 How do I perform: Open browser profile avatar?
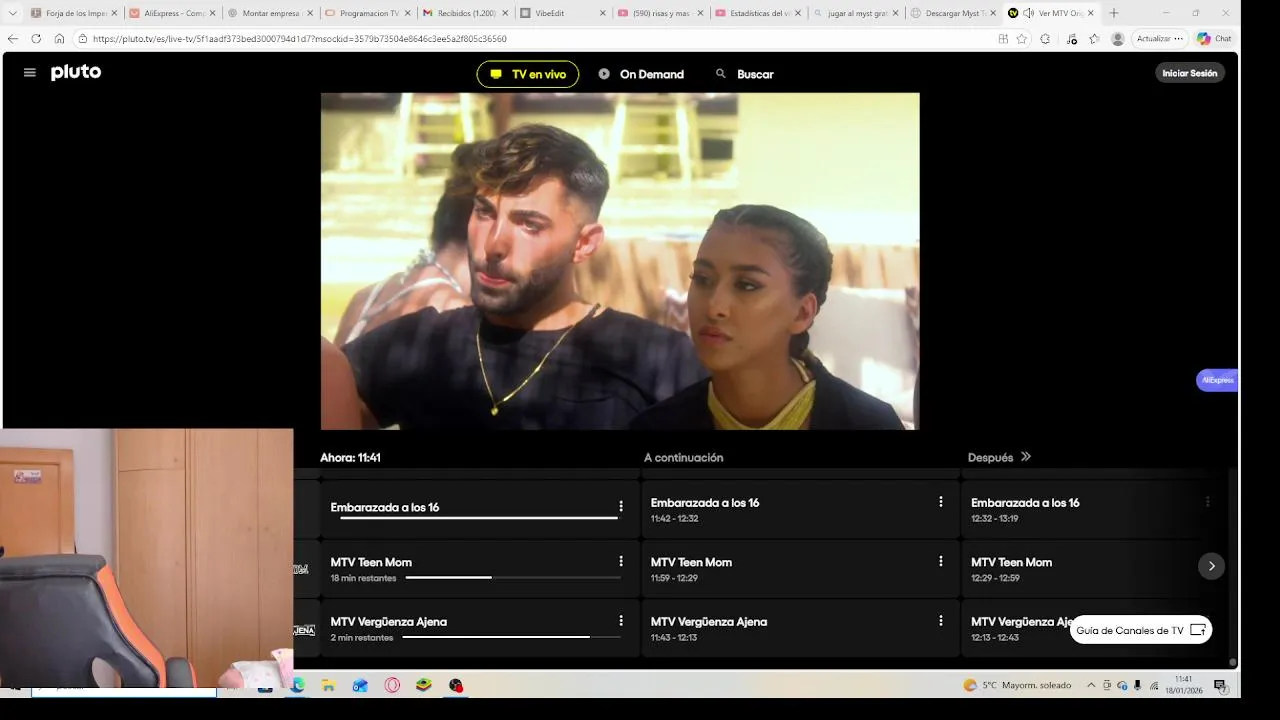(x=1118, y=39)
